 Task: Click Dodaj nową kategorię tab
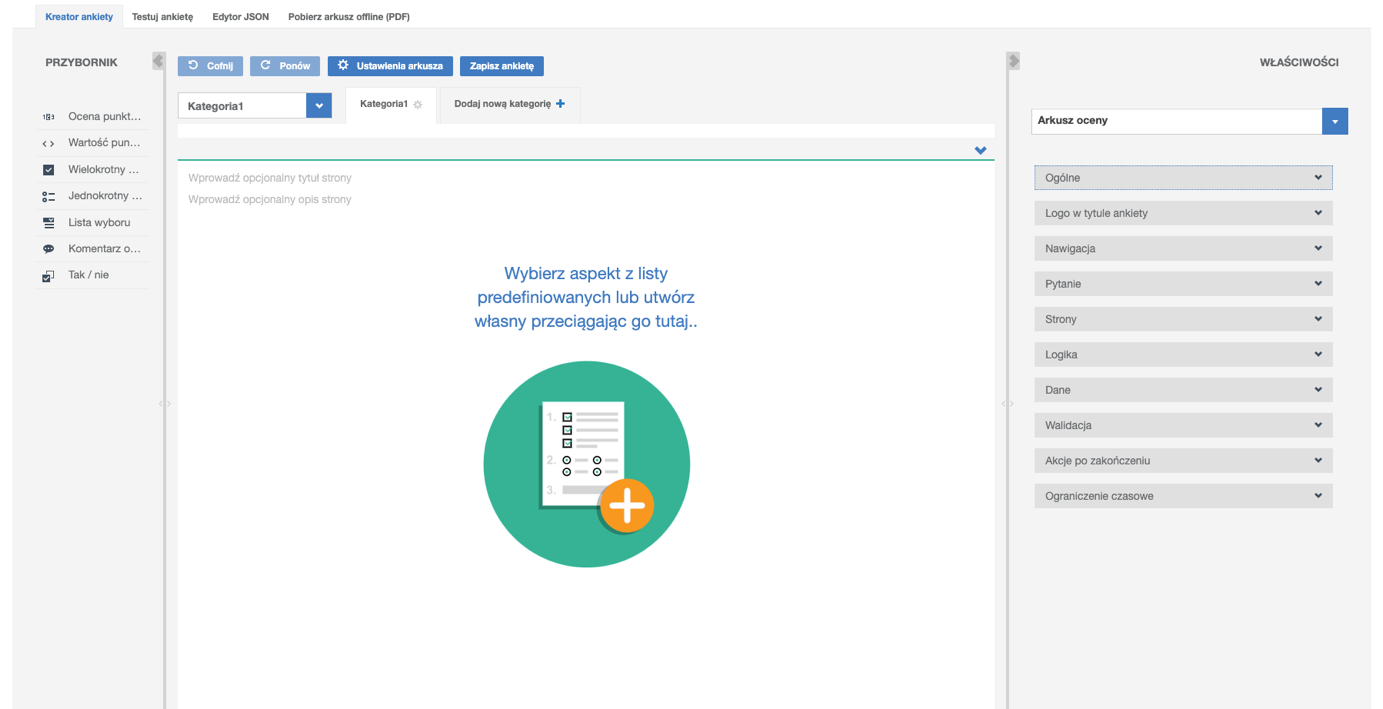pos(509,104)
